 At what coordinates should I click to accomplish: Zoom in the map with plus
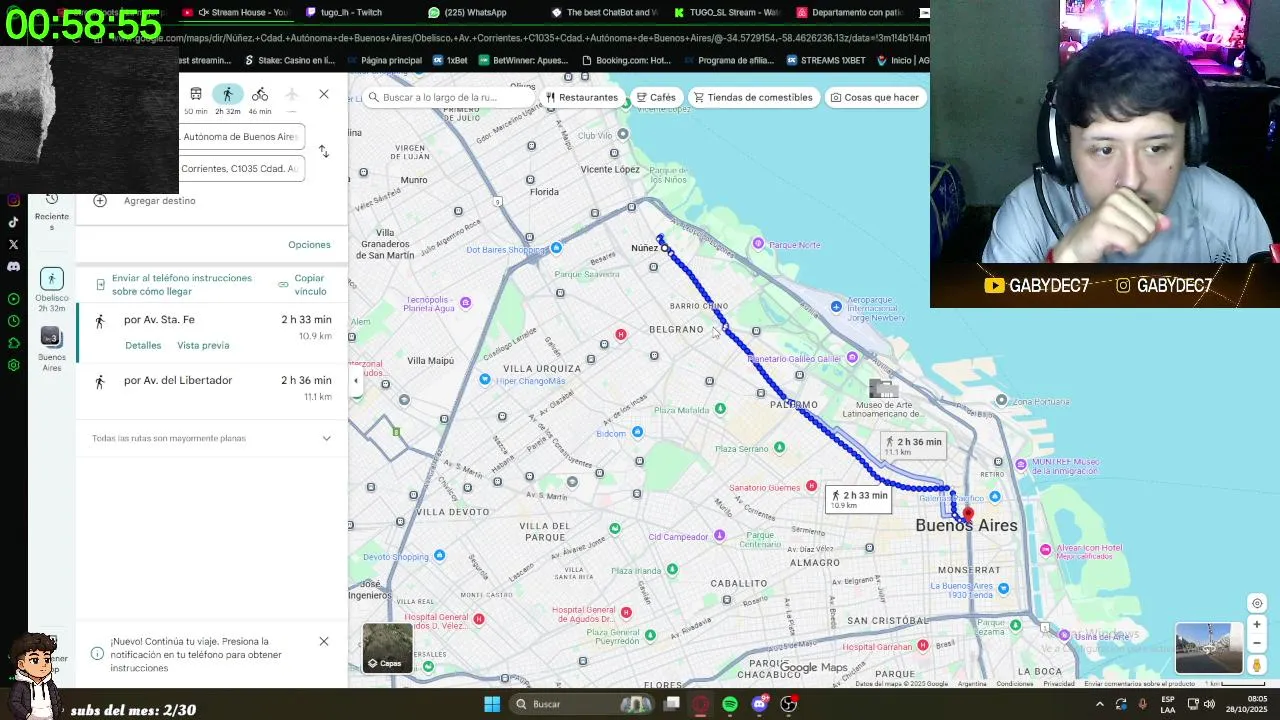1257,625
